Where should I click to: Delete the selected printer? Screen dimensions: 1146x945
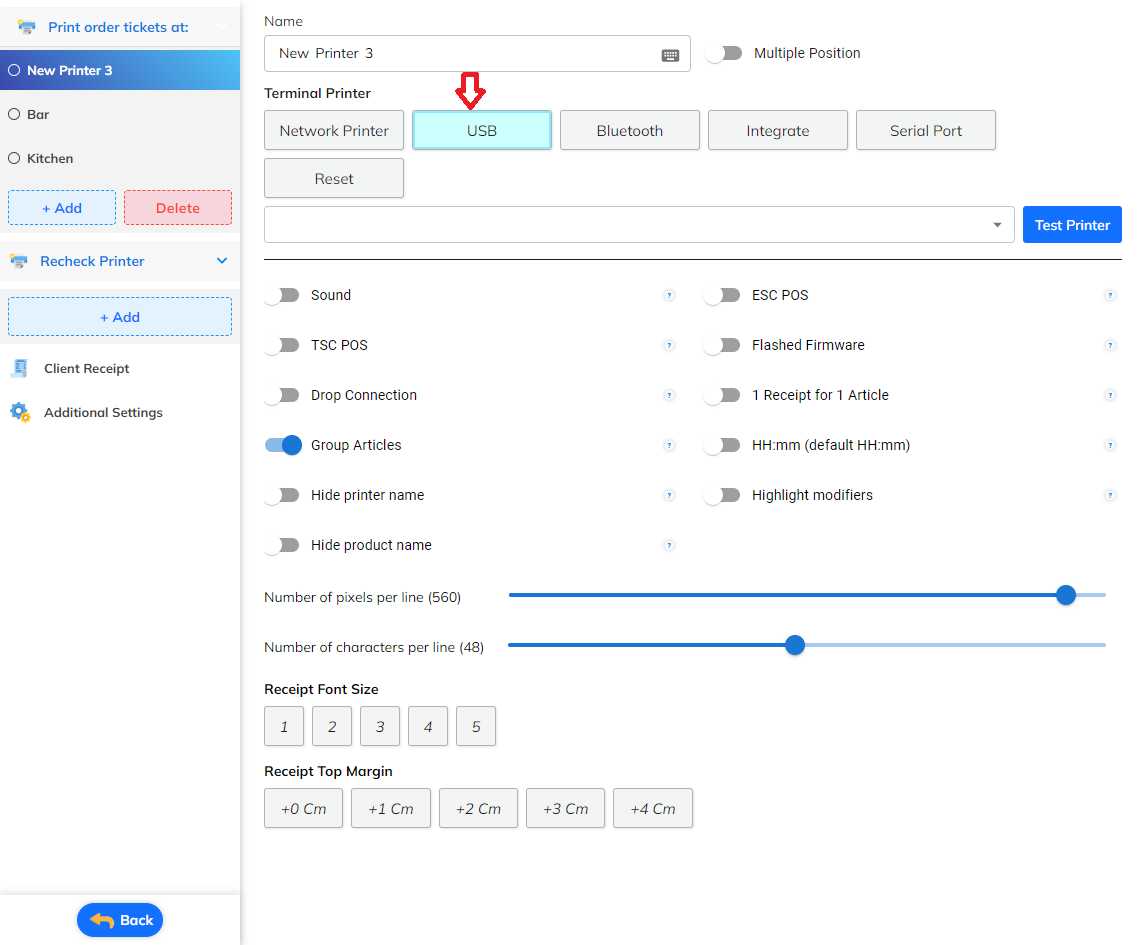coord(178,208)
